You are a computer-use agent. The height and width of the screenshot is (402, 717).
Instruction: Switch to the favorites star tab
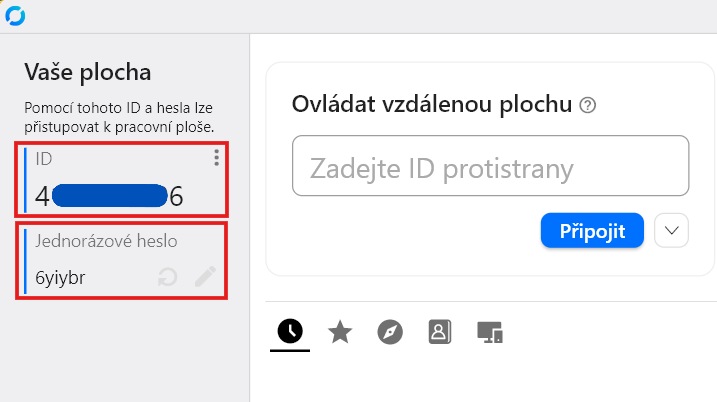coord(340,332)
